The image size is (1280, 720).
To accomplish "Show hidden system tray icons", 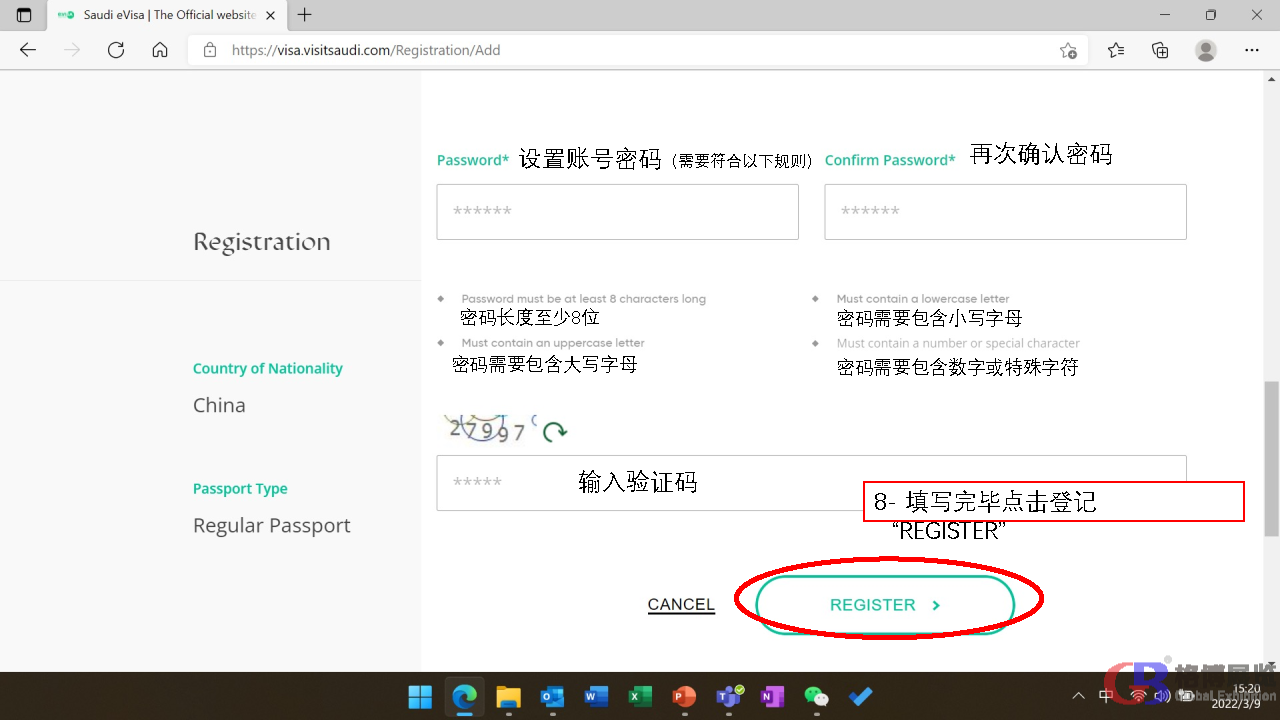I will pyautogui.click(x=1078, y=696).
